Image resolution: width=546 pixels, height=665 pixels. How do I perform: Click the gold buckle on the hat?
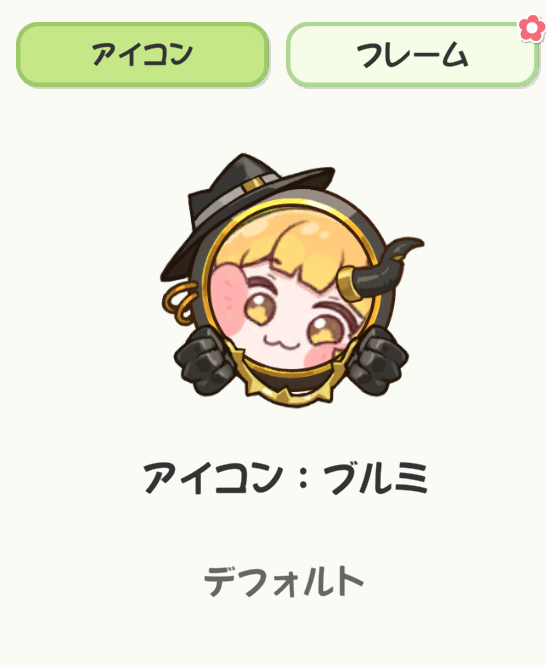coord(254,185)
